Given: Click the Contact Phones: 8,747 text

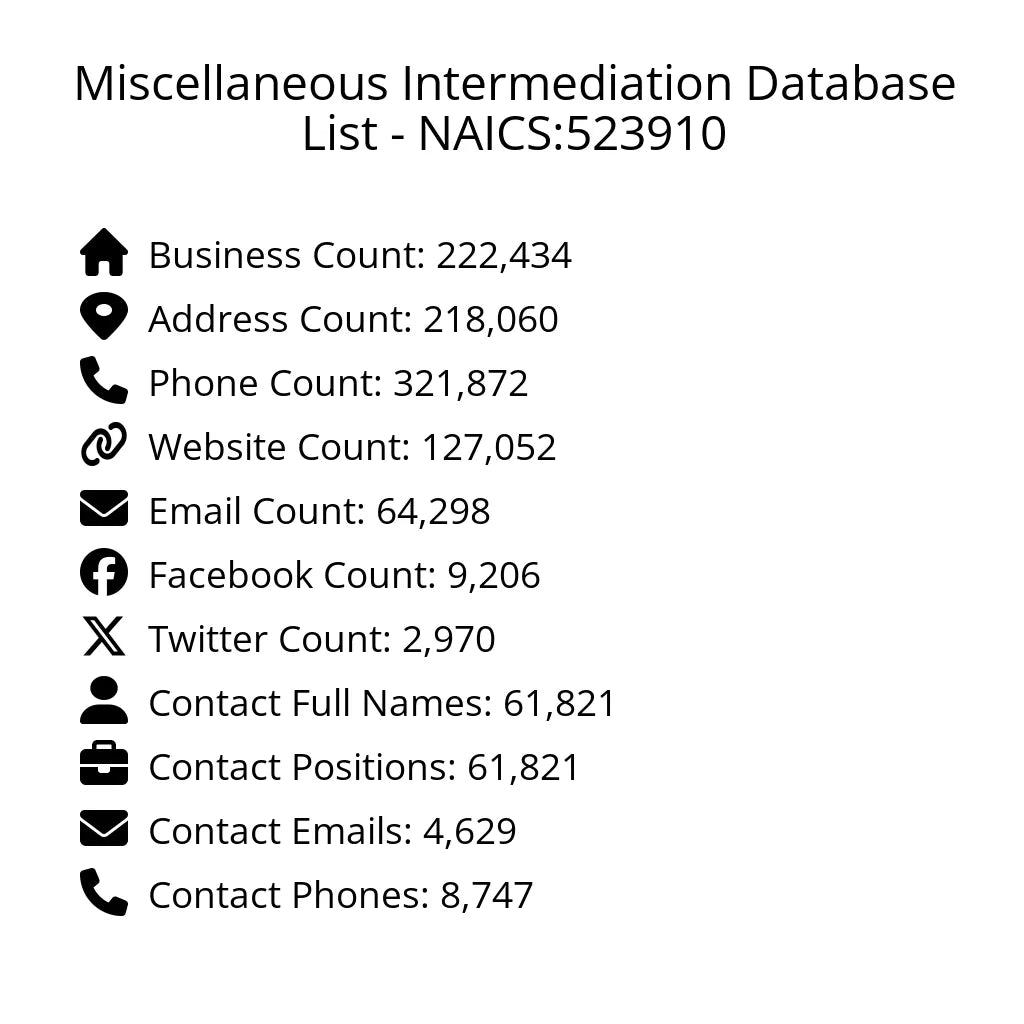Looking at the screenshot, I should pos(340,896).
